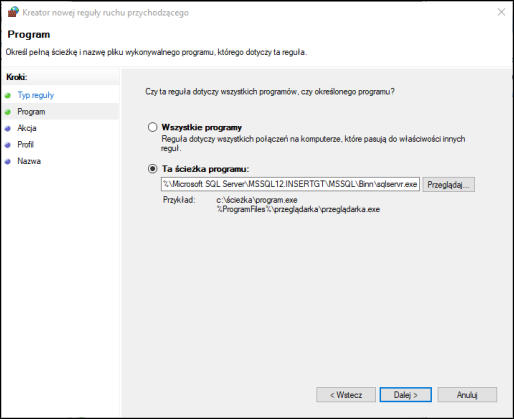Select the 'Wszystkie programy' radio button
This screenshot has height=419, width=514.
tap(152, 127)
